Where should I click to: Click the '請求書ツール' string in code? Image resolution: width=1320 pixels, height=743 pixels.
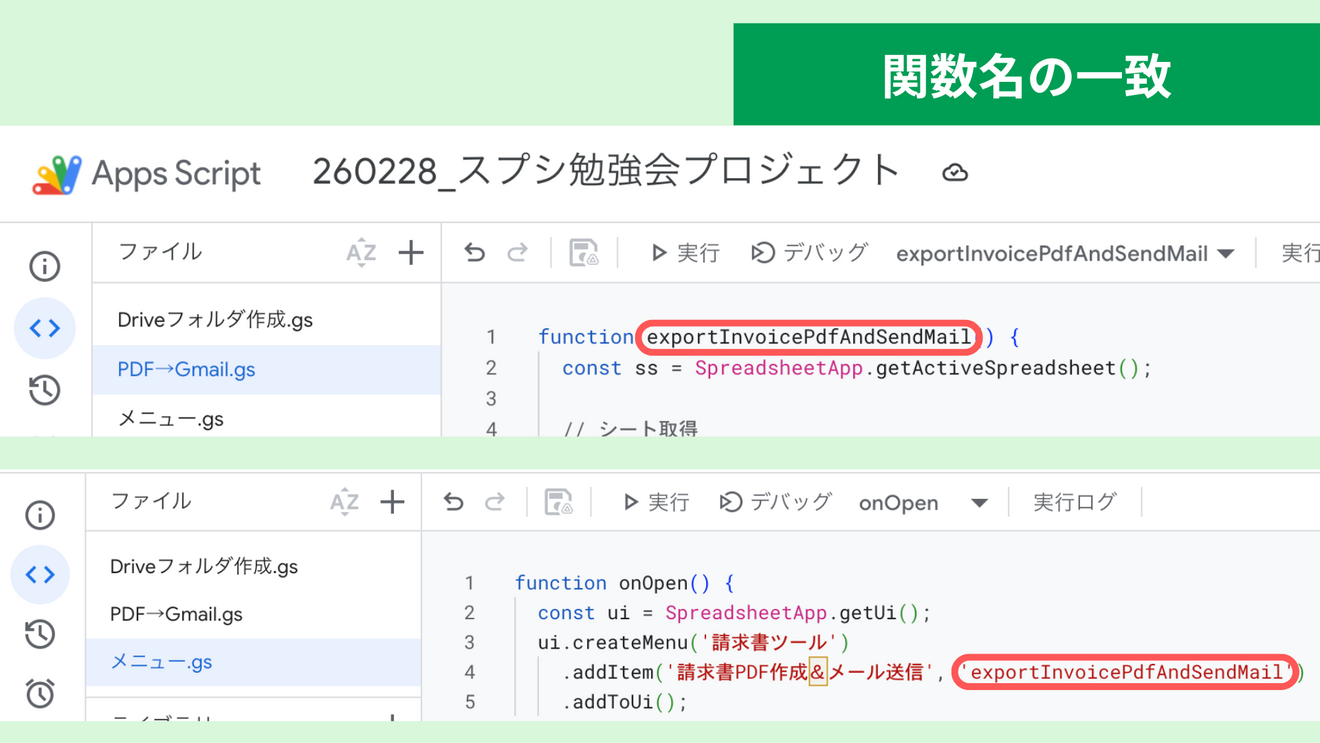click(x=770, y=642)
